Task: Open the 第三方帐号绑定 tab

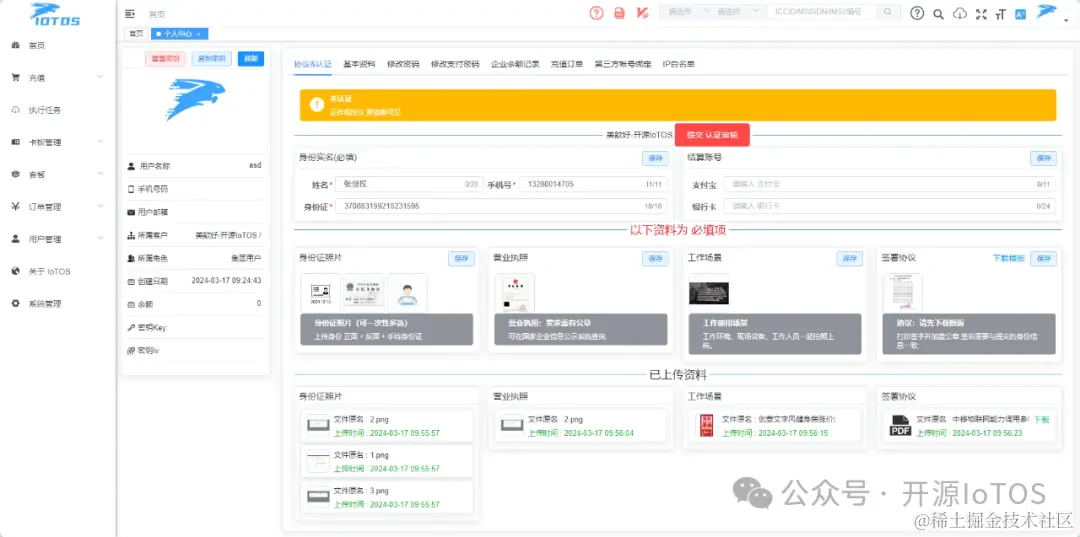Action: tap(623, 64)
